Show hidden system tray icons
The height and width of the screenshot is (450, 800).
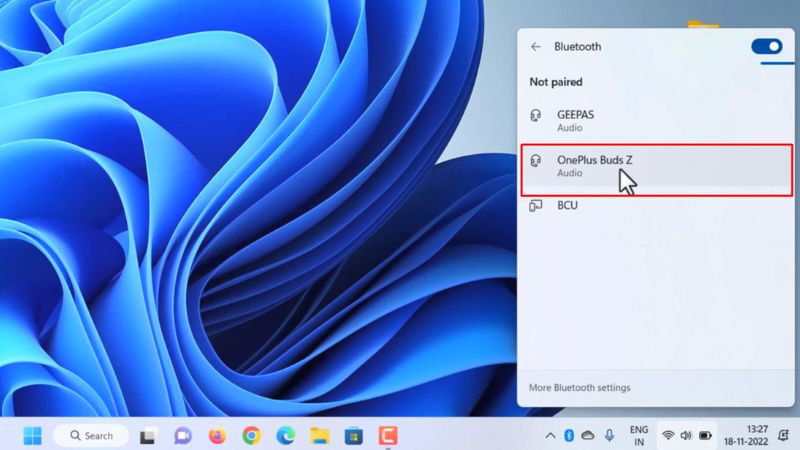point(550,436)
